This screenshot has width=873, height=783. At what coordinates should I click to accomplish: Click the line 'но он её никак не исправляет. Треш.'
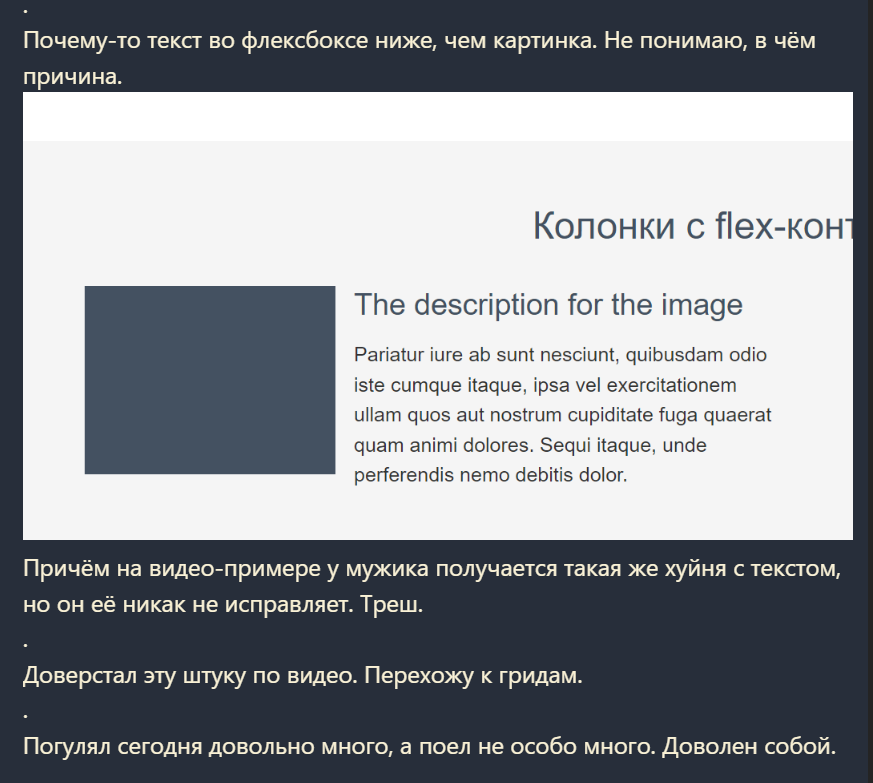pyautogui.click(x=223, y=604)
